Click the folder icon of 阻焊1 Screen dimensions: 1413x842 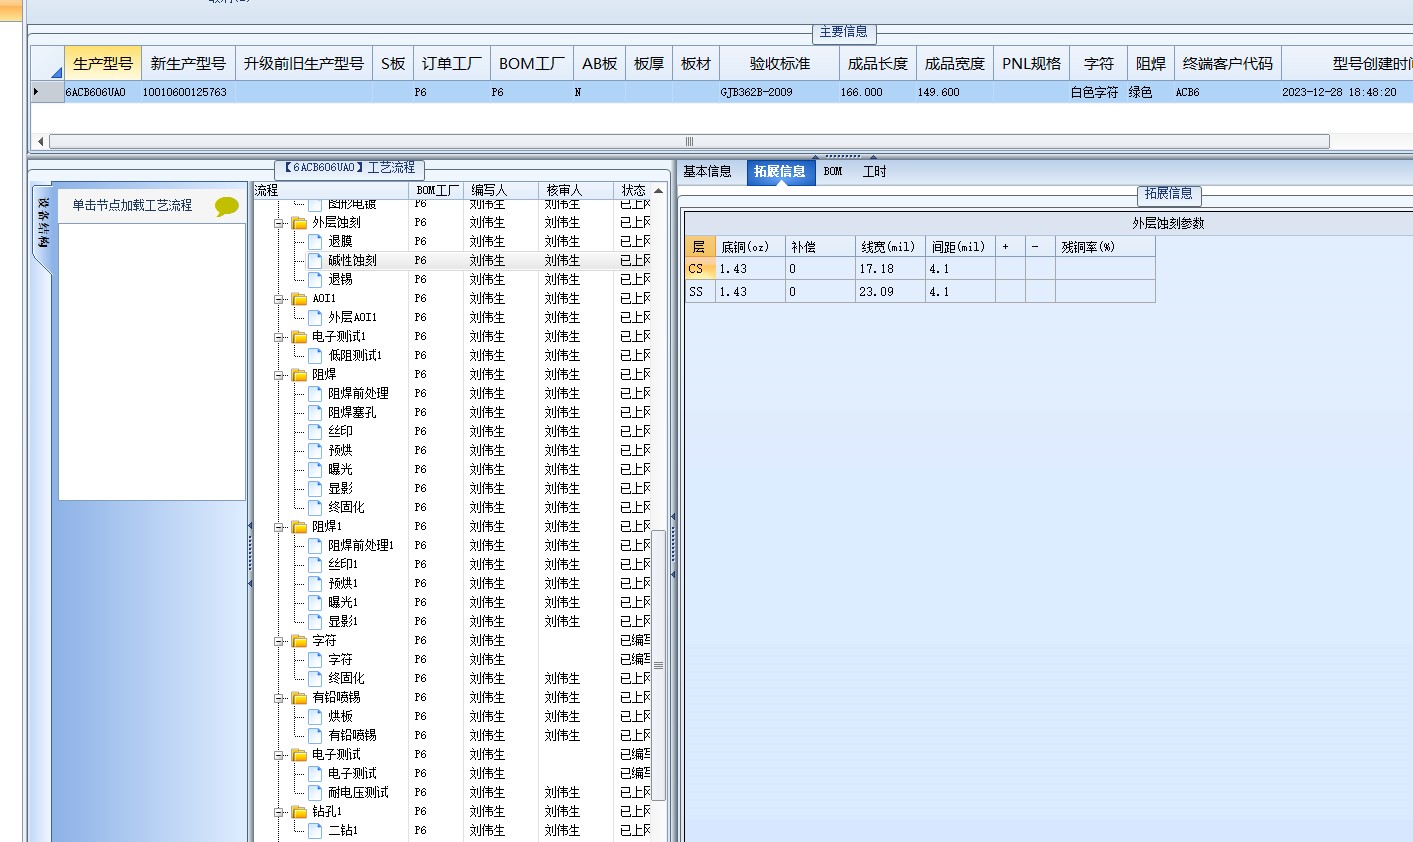pos(299,527)
